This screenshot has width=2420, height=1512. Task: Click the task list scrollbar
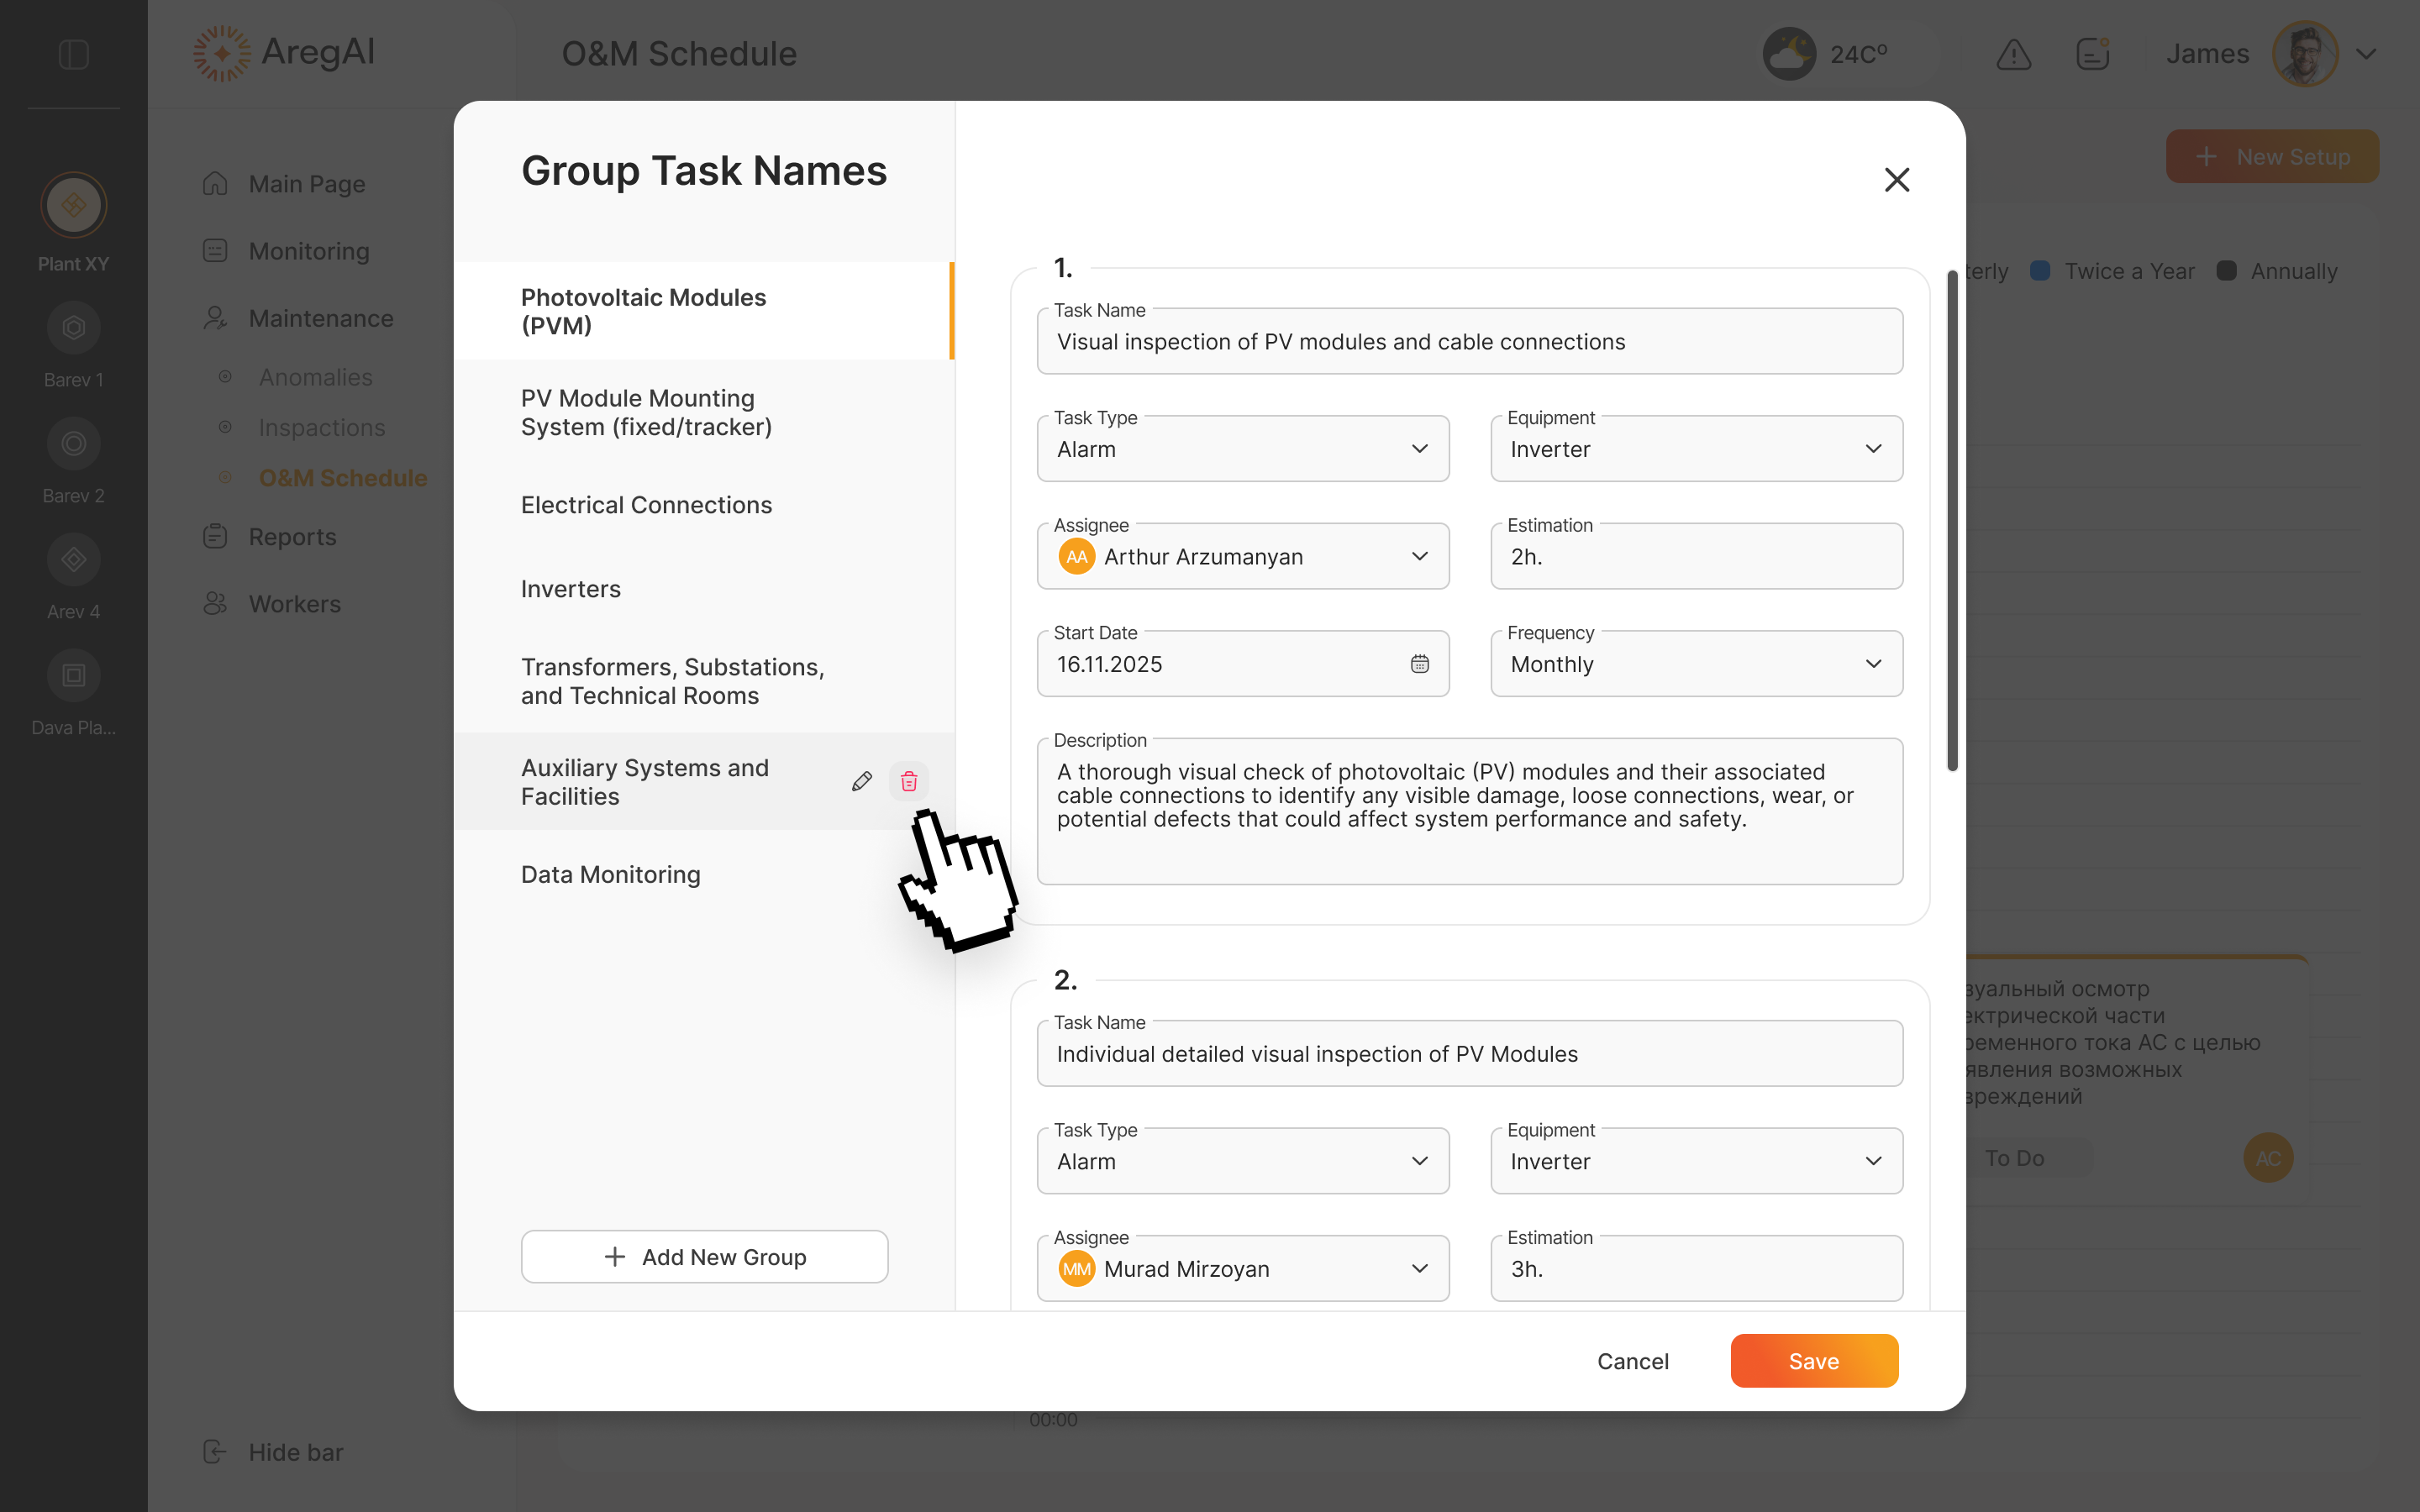click(x=1951, y=520)
